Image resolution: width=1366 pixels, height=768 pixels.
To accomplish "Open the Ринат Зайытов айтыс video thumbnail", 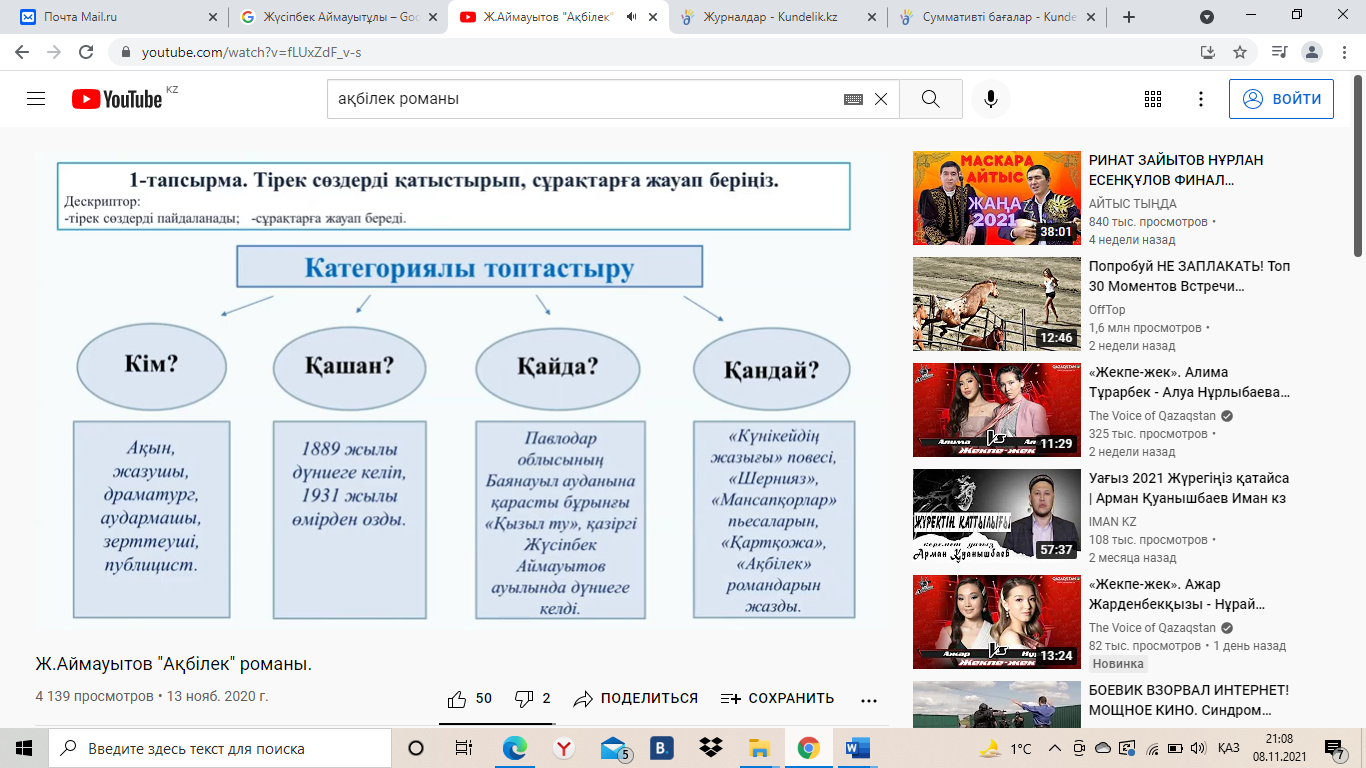I will 997,198.
